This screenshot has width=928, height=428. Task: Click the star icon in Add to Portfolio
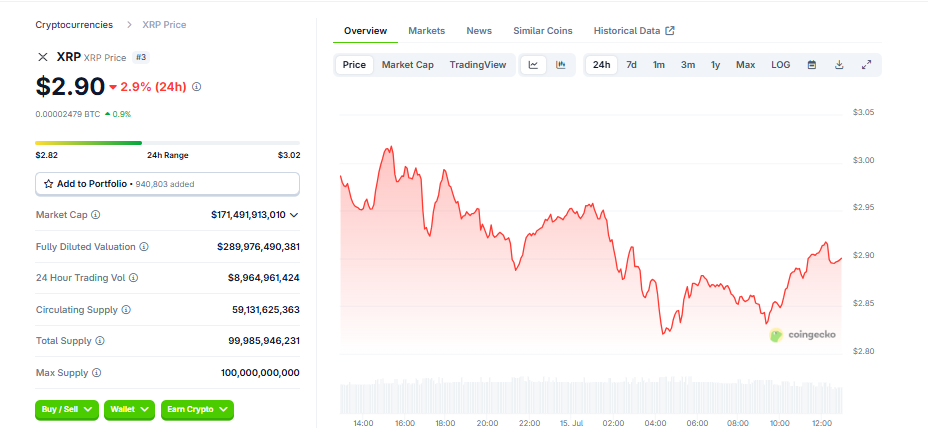(49, 184)
